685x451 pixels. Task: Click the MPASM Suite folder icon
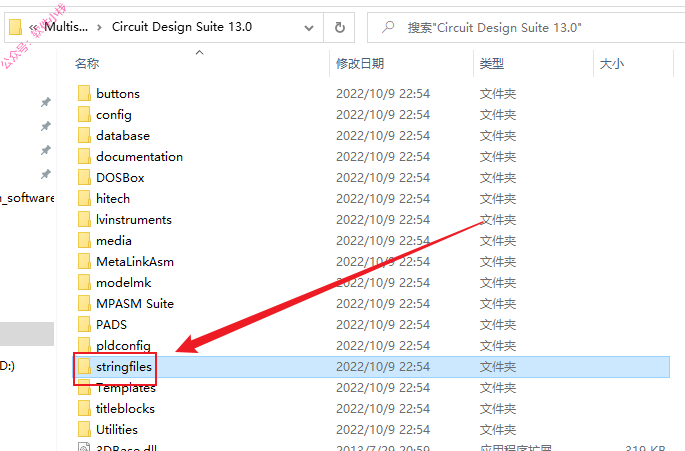coord(84,303)
